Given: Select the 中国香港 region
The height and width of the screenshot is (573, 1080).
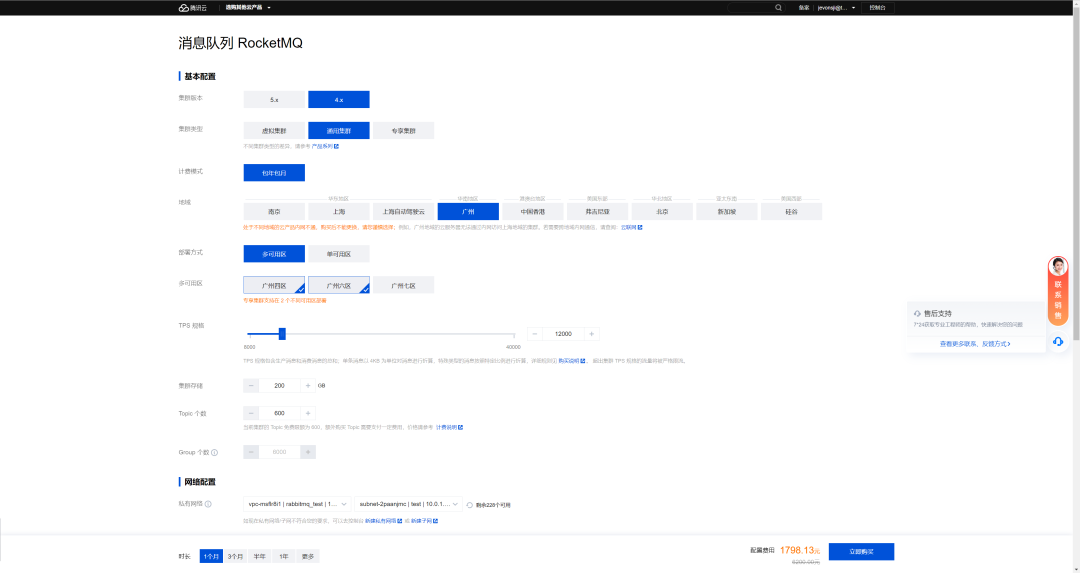Looking at the screenshot, I should [533, 211].
